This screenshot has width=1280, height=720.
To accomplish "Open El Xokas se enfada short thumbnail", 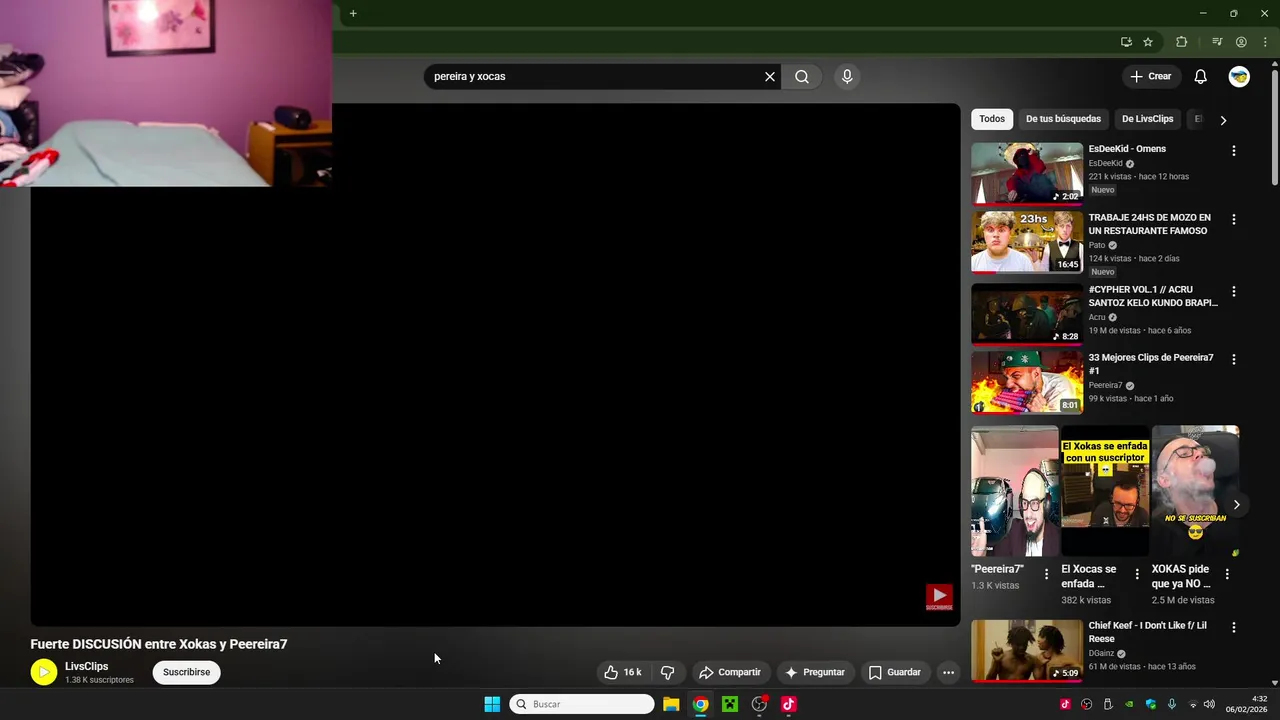I will pyautogui.click(x=1105, y=491).
